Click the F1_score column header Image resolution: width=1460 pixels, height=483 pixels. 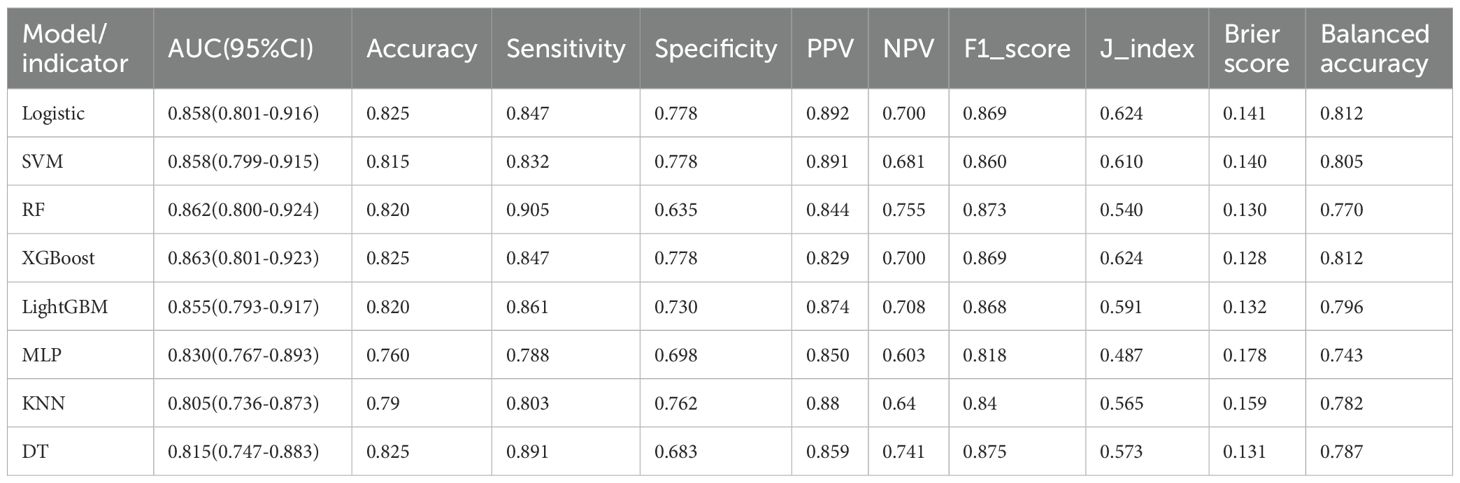click(1017, 49)
